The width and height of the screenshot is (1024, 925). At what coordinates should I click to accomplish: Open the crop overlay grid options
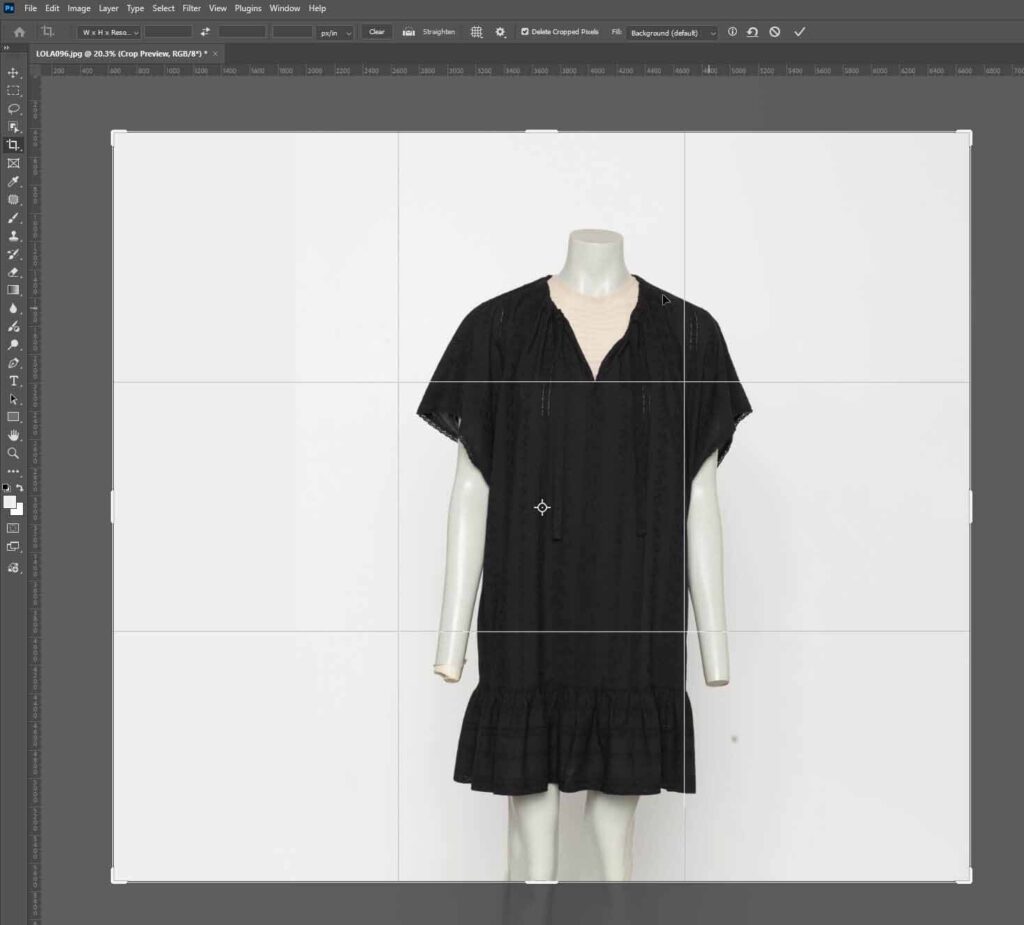pyautogui.click(x=477, y=32)
